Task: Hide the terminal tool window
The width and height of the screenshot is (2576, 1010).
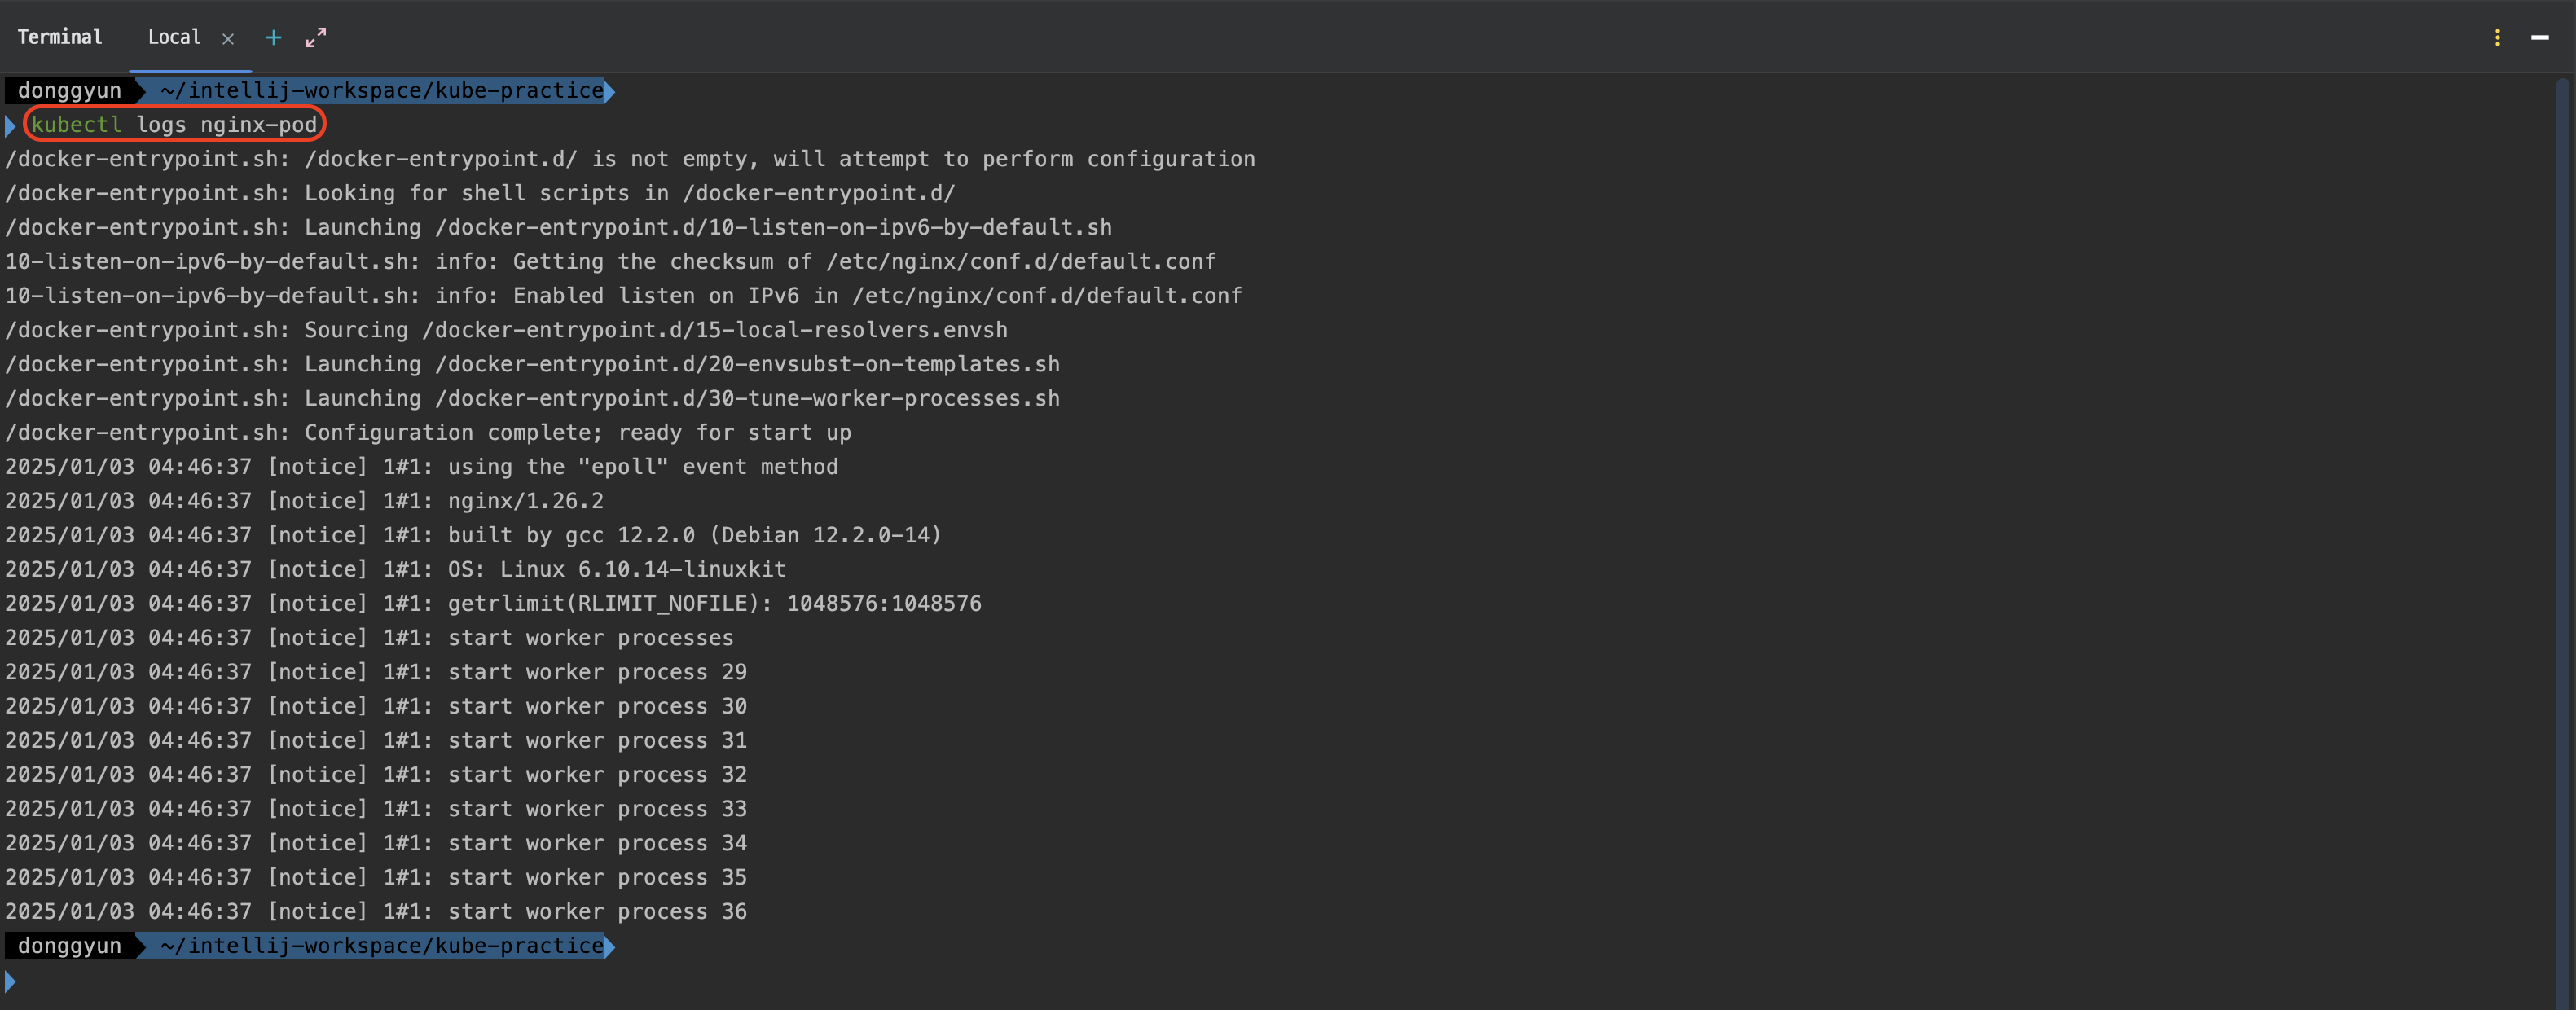Action: point(2539,38)
